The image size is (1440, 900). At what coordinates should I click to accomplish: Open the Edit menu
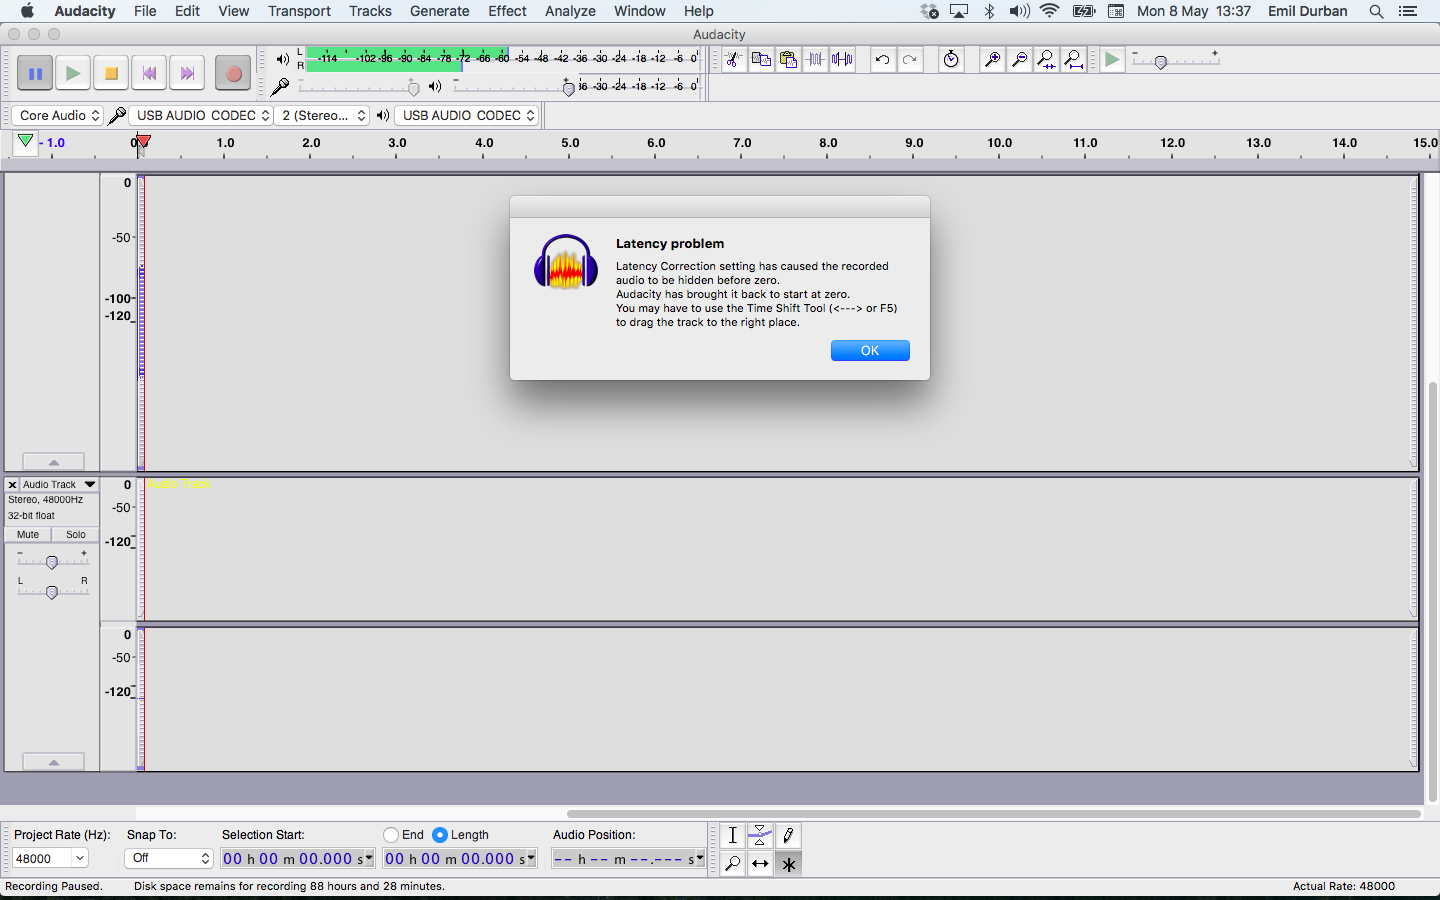pos(187,11)
